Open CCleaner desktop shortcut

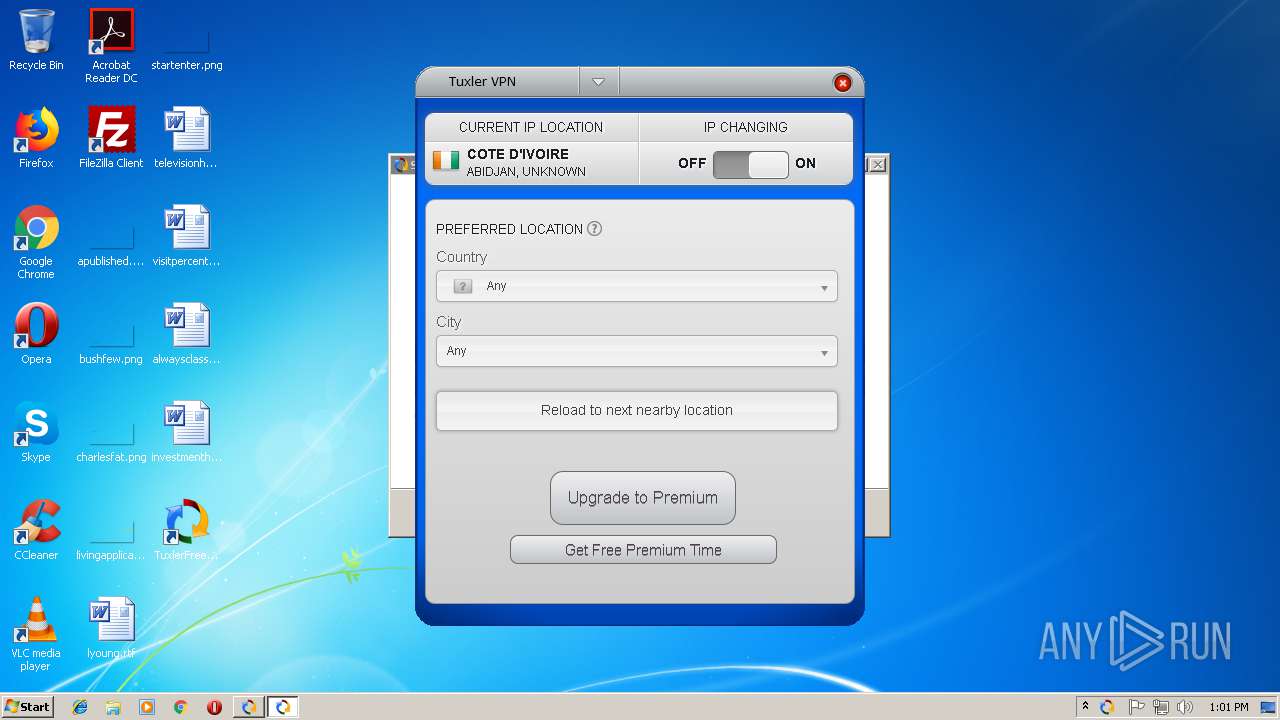pos(36,530)
